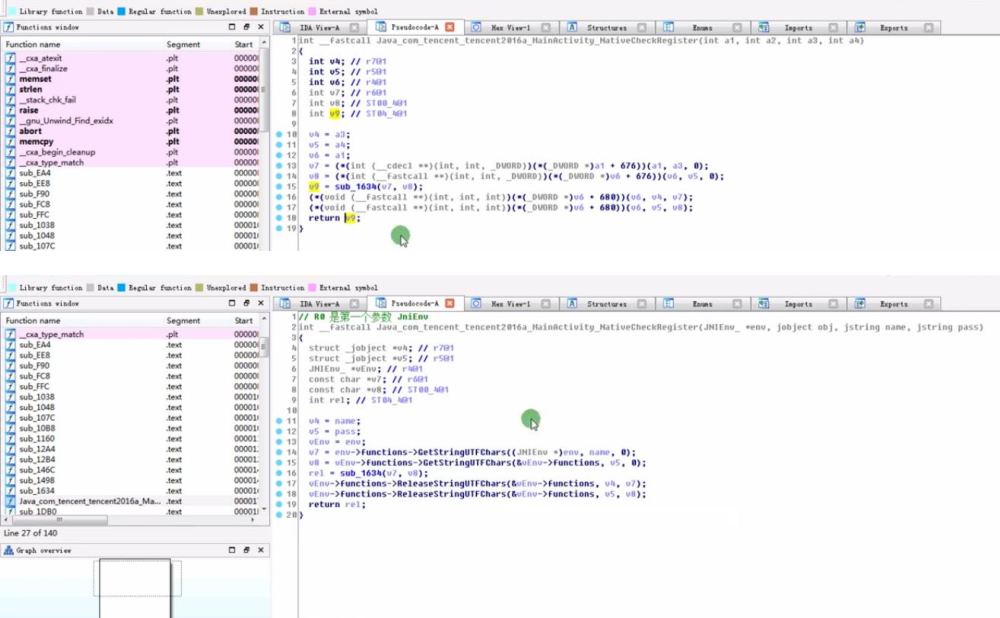This screenshot has width=1000, height=618.
Task: Click Regular function color swatch in lower legend
Action: [x=121, y=288]
